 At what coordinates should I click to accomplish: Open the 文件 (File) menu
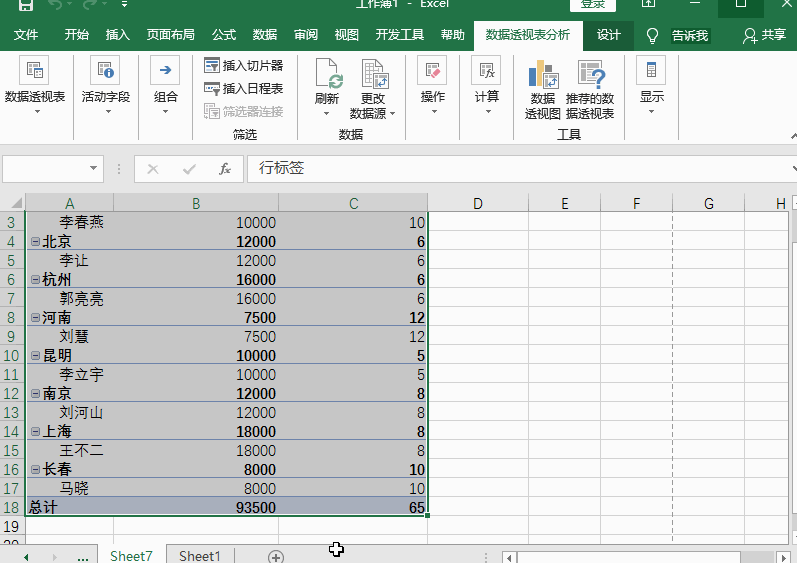[26, 35]
